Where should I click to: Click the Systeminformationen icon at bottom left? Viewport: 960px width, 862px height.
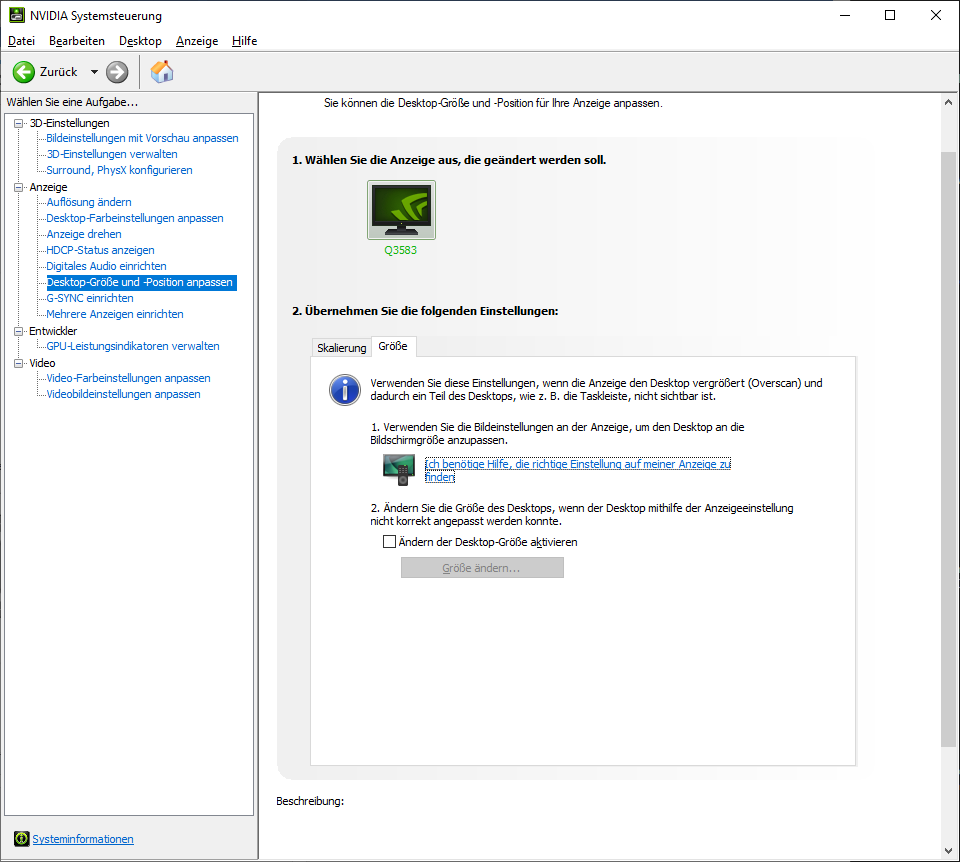pyautogui.click(x=21, y=839)
